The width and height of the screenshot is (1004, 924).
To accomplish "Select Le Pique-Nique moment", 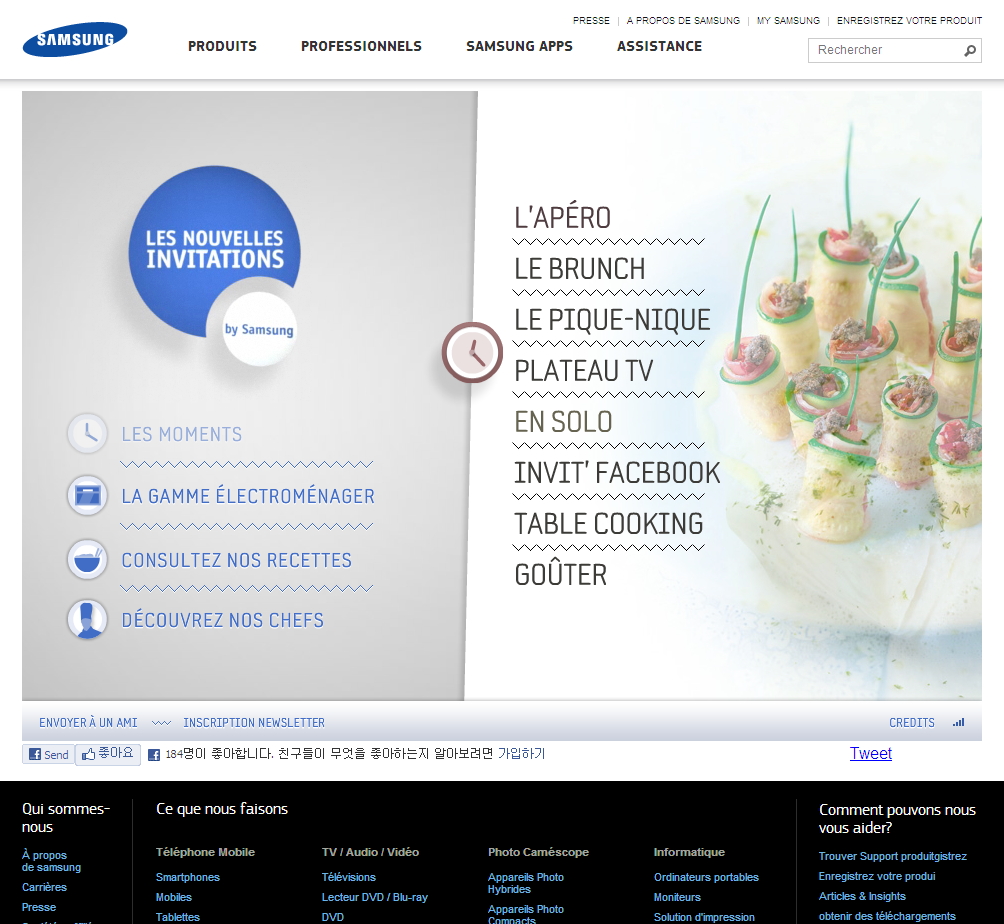I will (612, 320).
